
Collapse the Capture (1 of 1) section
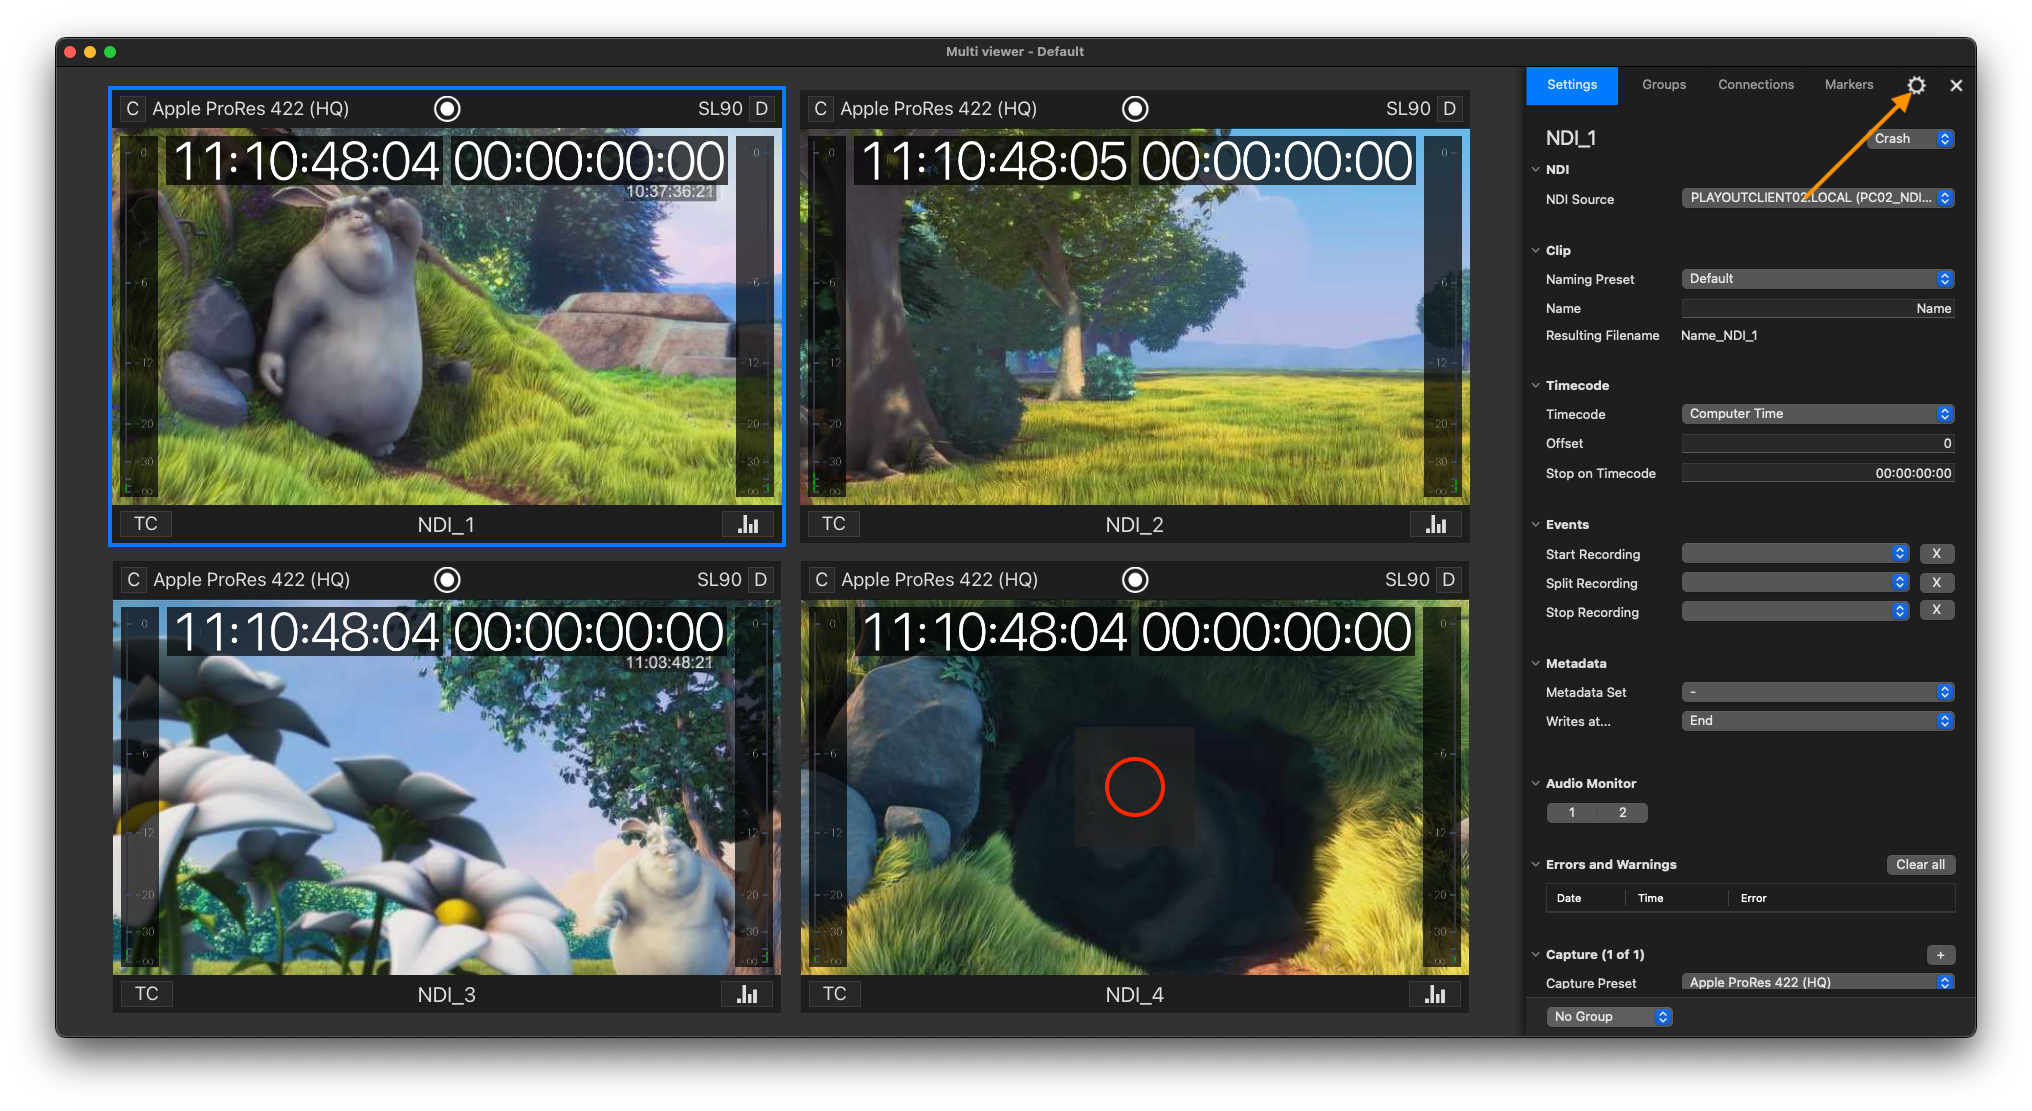(1536, 954)
